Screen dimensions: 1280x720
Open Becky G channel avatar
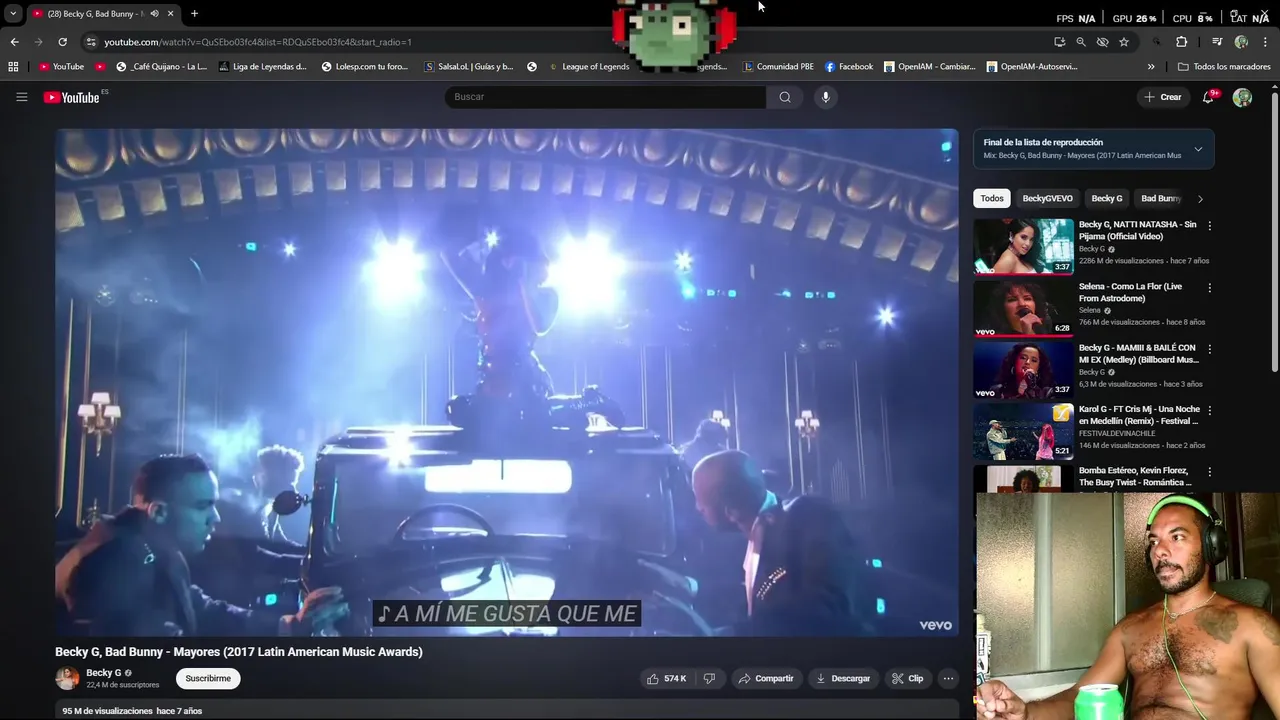[67, 678]
